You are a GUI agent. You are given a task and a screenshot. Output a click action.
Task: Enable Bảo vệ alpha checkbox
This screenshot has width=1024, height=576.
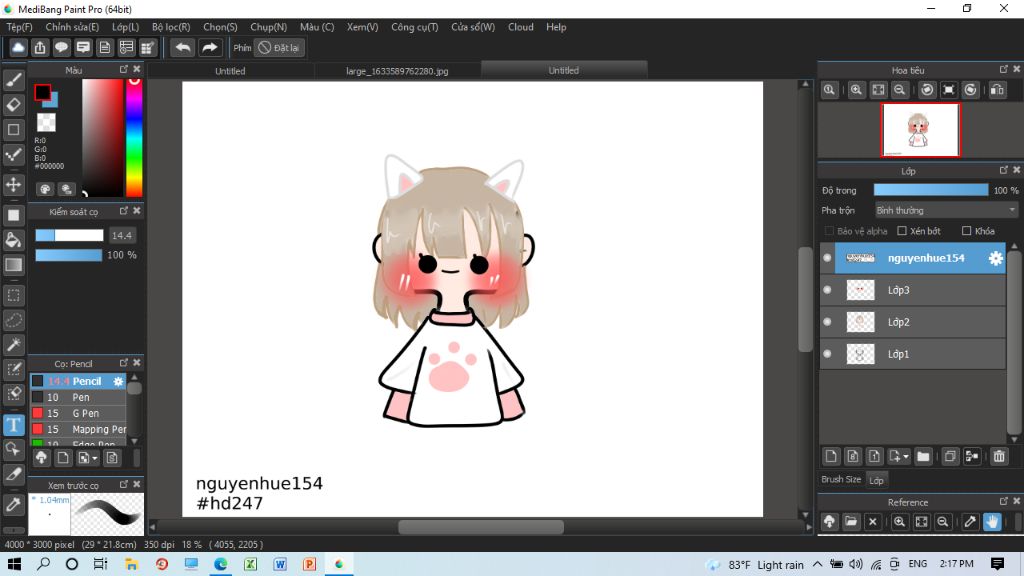coord(829,231)
